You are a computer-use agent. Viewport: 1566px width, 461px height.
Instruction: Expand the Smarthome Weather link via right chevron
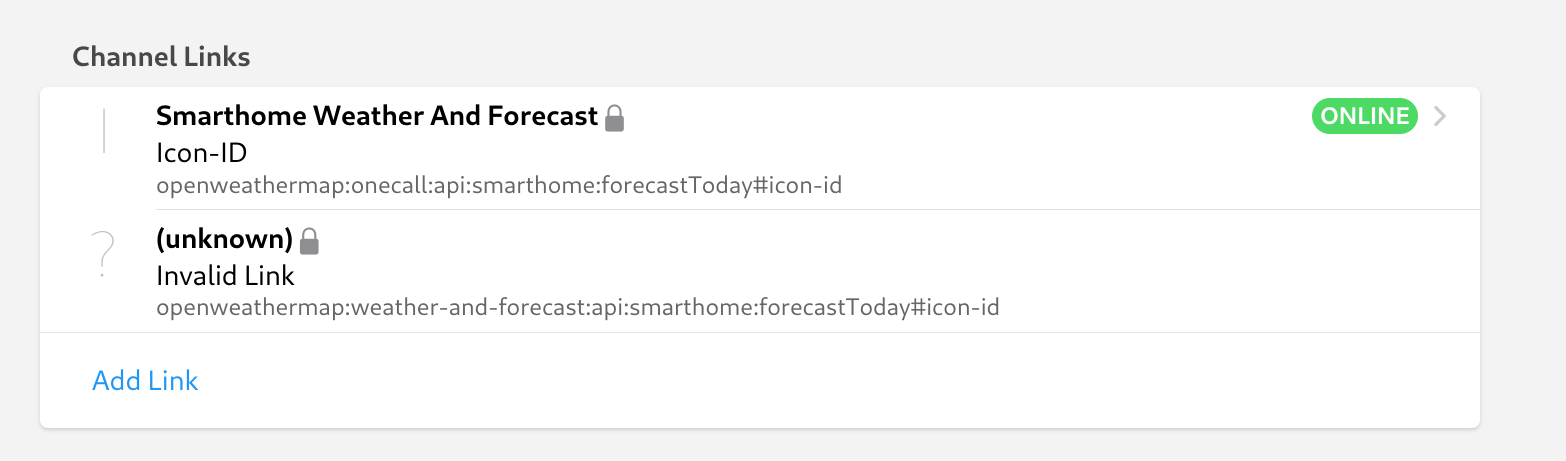[1440, 116]
